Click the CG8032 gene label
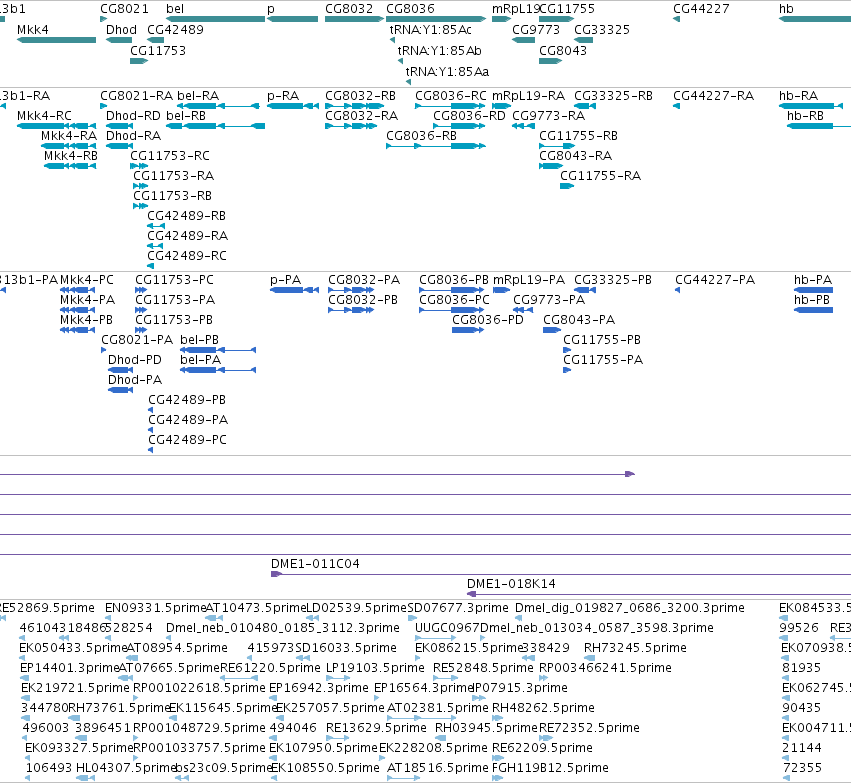Image resolution: width=851 pixels, height=783 pixels. click(349, 9)
